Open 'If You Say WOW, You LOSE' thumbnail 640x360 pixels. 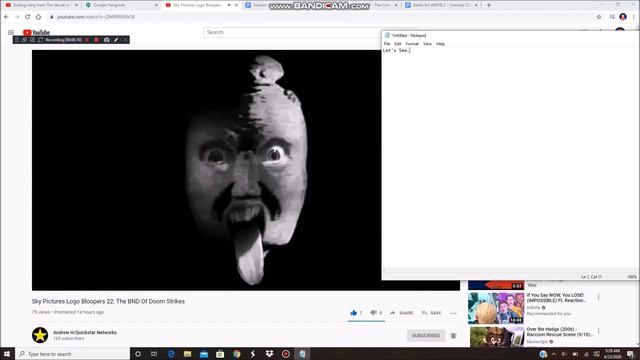(x=496, y=308)
